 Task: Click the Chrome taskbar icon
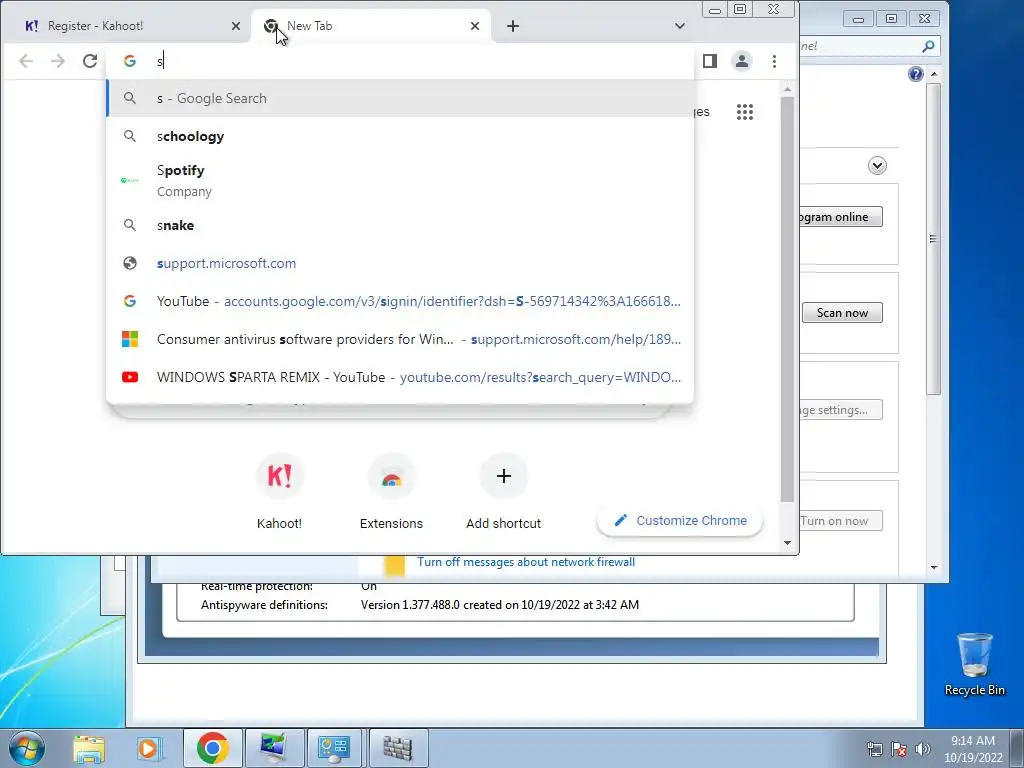click(212, 748)
